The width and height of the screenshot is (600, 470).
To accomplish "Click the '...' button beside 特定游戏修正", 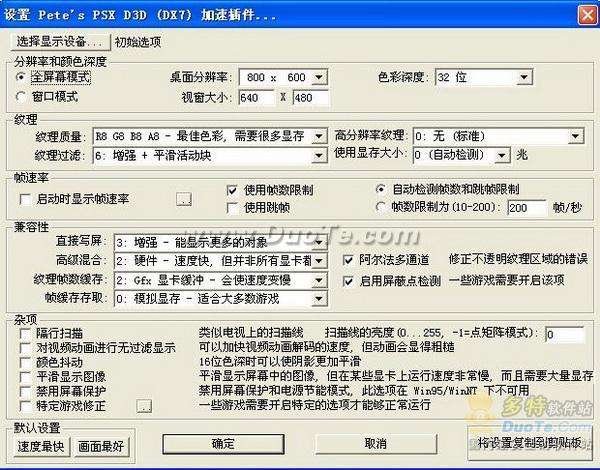I will pyautogui.click(x=143, y=406).
